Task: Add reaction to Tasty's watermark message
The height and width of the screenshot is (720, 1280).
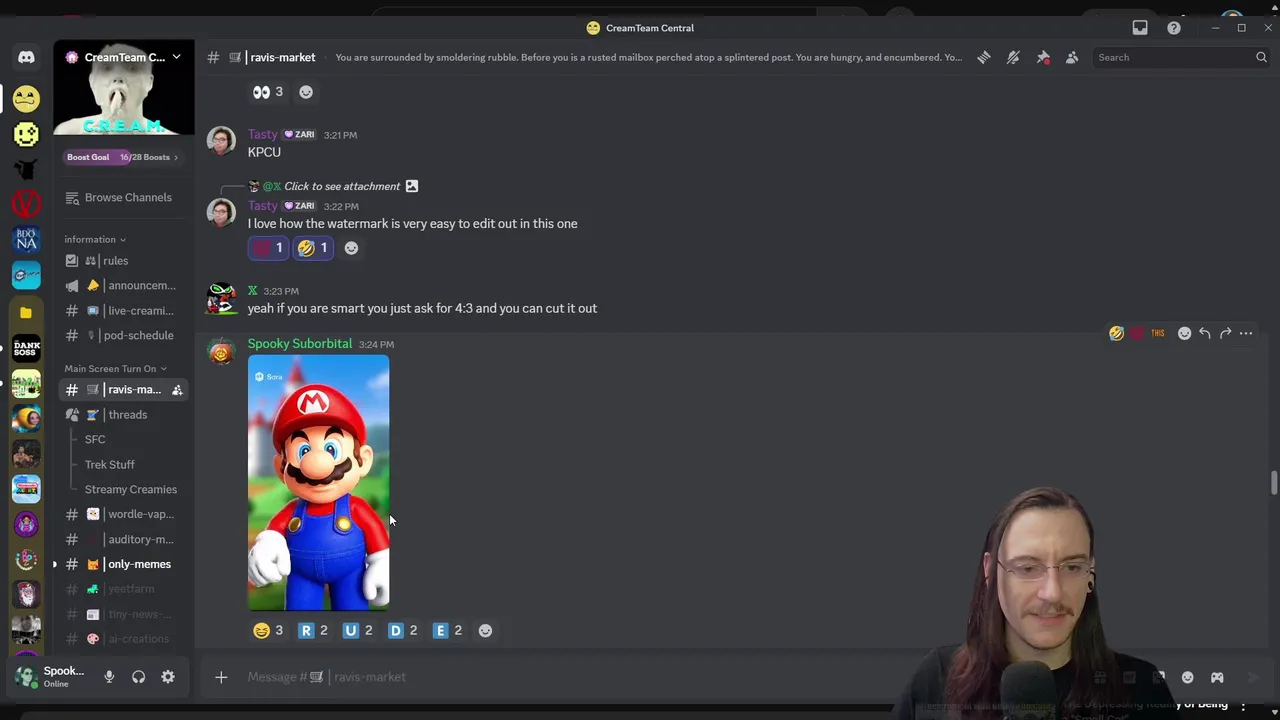Action: coord(351,248)
